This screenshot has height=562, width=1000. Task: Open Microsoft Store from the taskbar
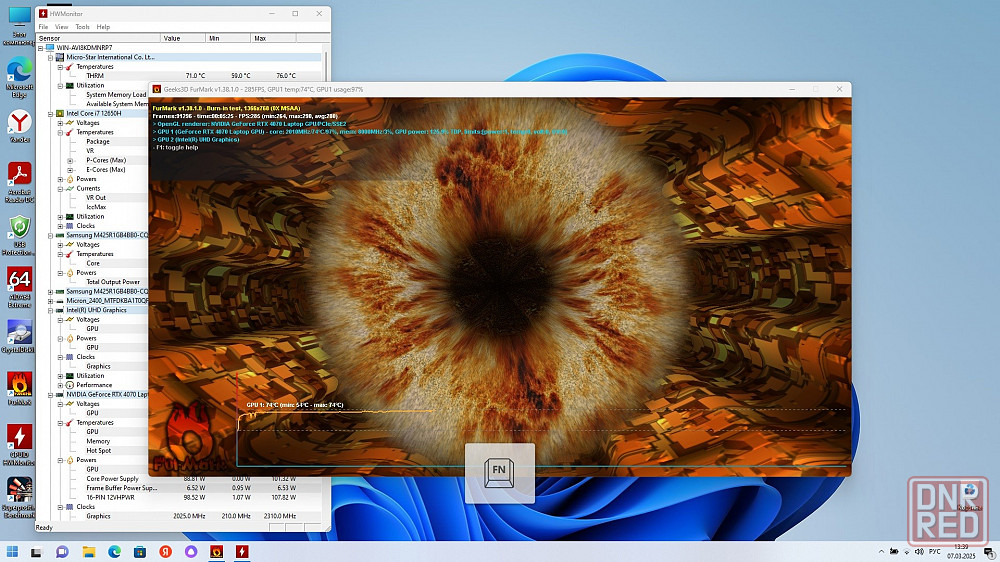[x=140, y=552]
